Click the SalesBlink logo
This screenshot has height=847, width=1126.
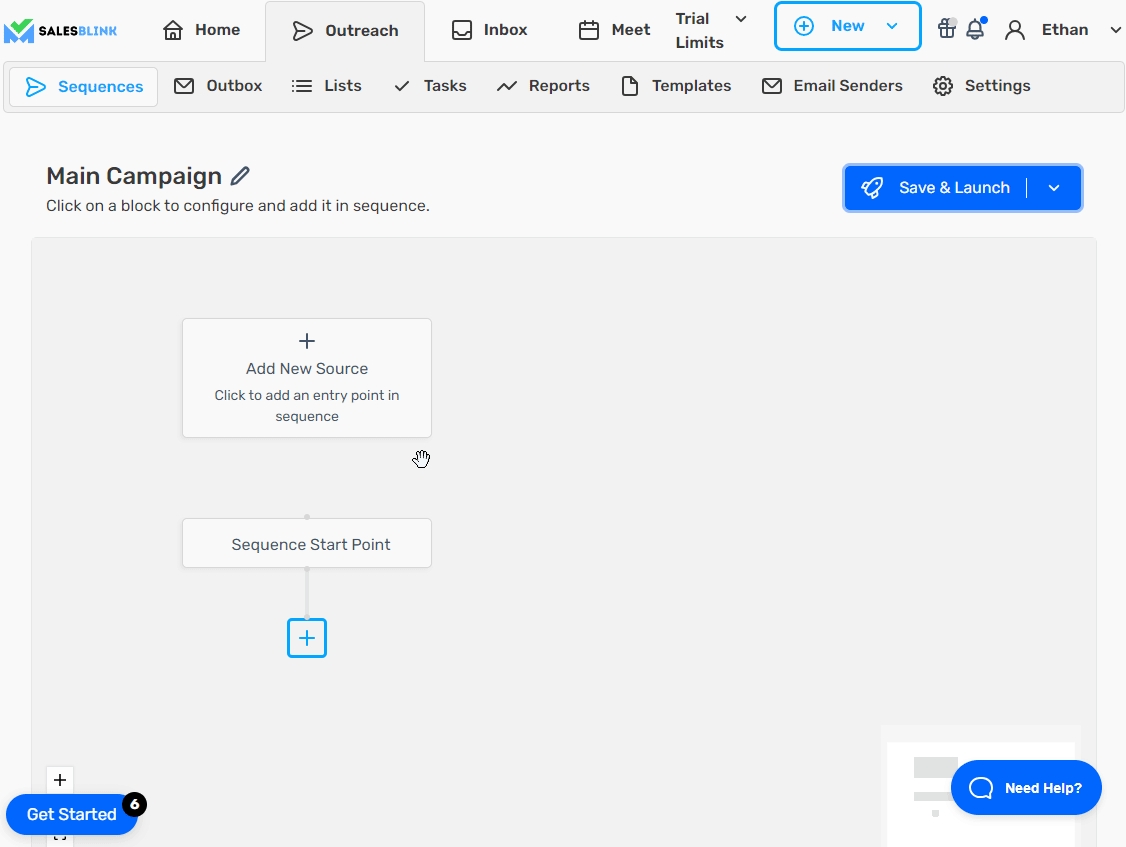[x=61, y=30]
